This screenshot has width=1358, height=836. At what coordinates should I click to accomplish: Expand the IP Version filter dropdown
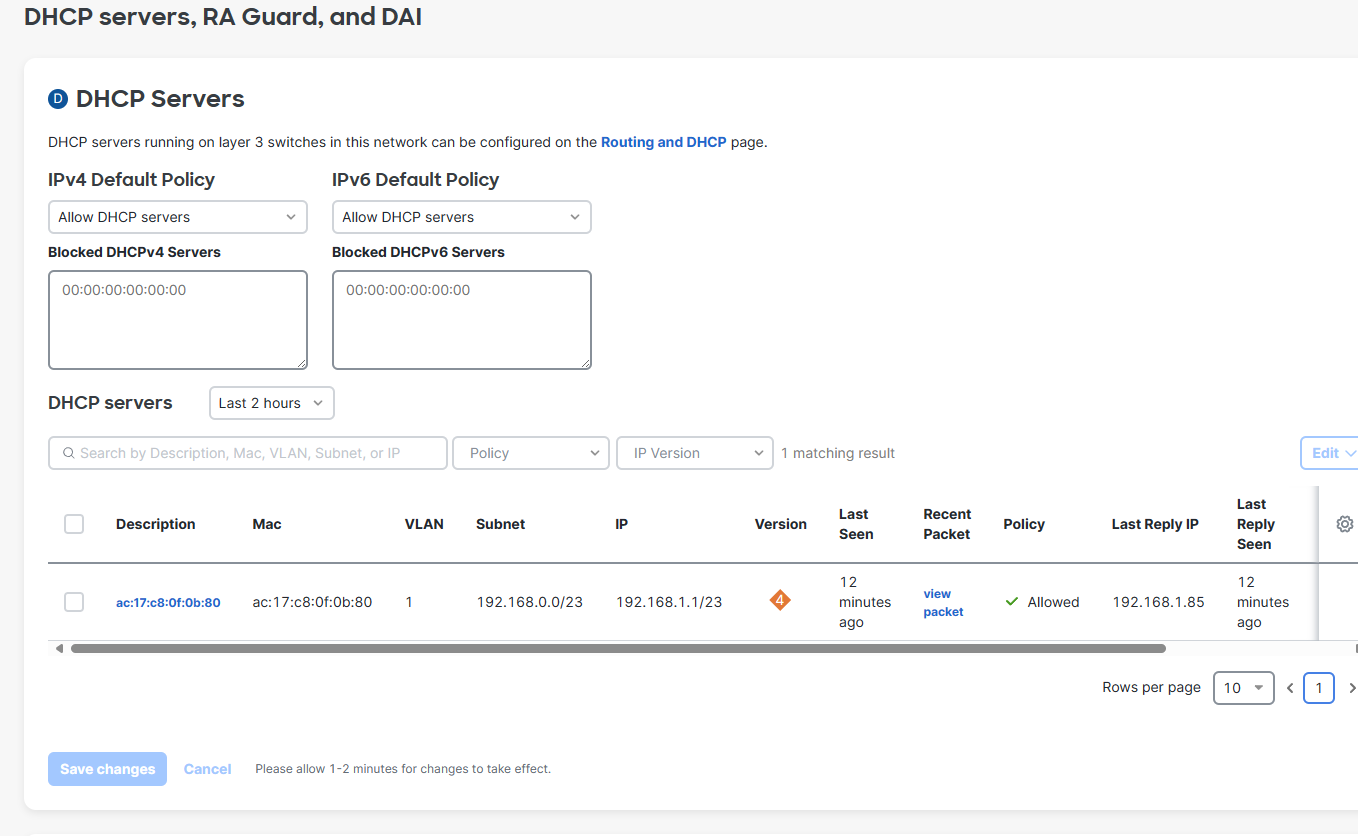tap(695, 453)
